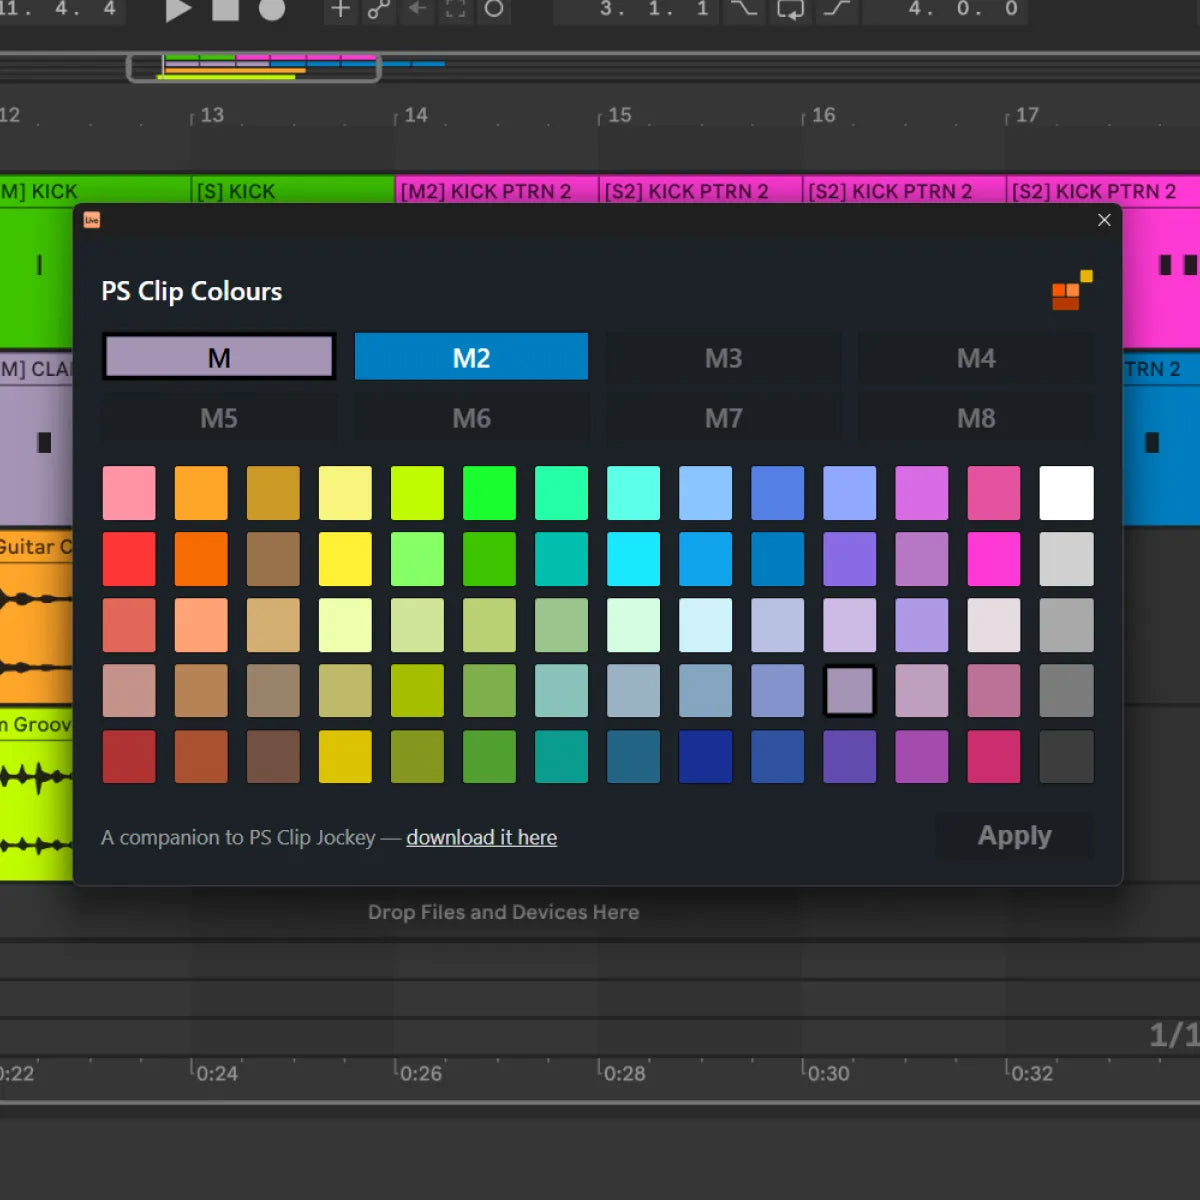Stop playback with the Stop button

click(226, 9)
